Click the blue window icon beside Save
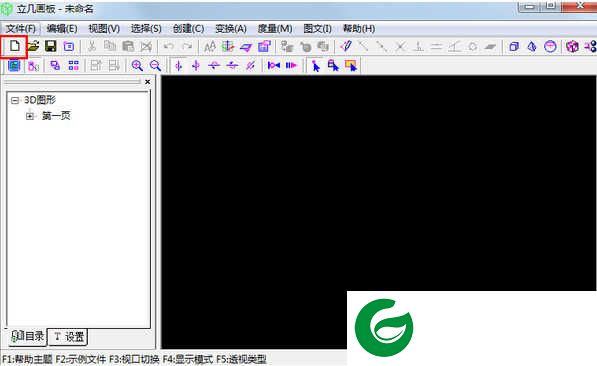 click(69, 46)
